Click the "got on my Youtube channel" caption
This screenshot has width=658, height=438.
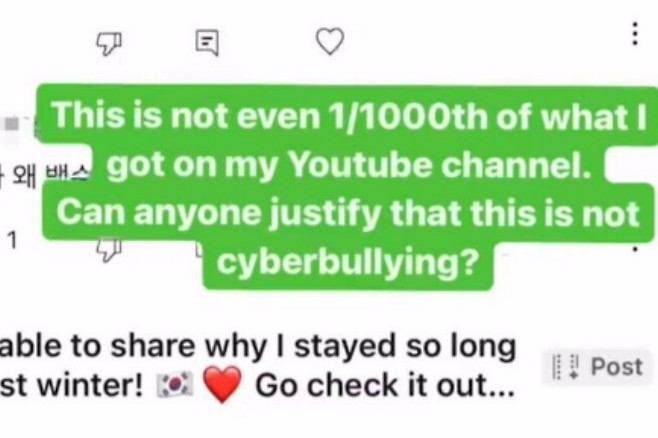[345, 166]
